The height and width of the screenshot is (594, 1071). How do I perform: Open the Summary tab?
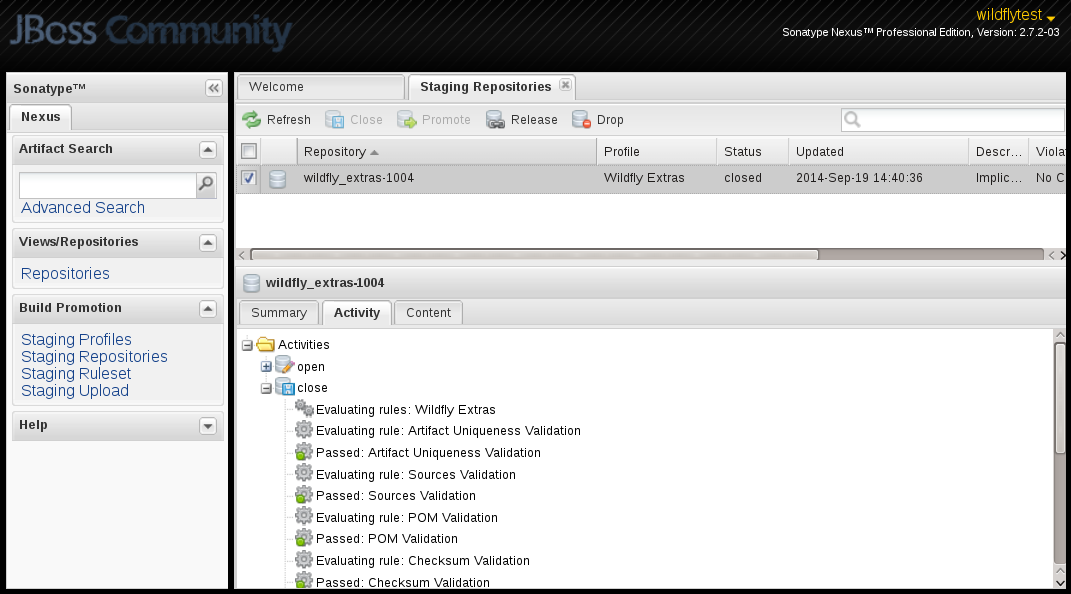pos(279,313)
